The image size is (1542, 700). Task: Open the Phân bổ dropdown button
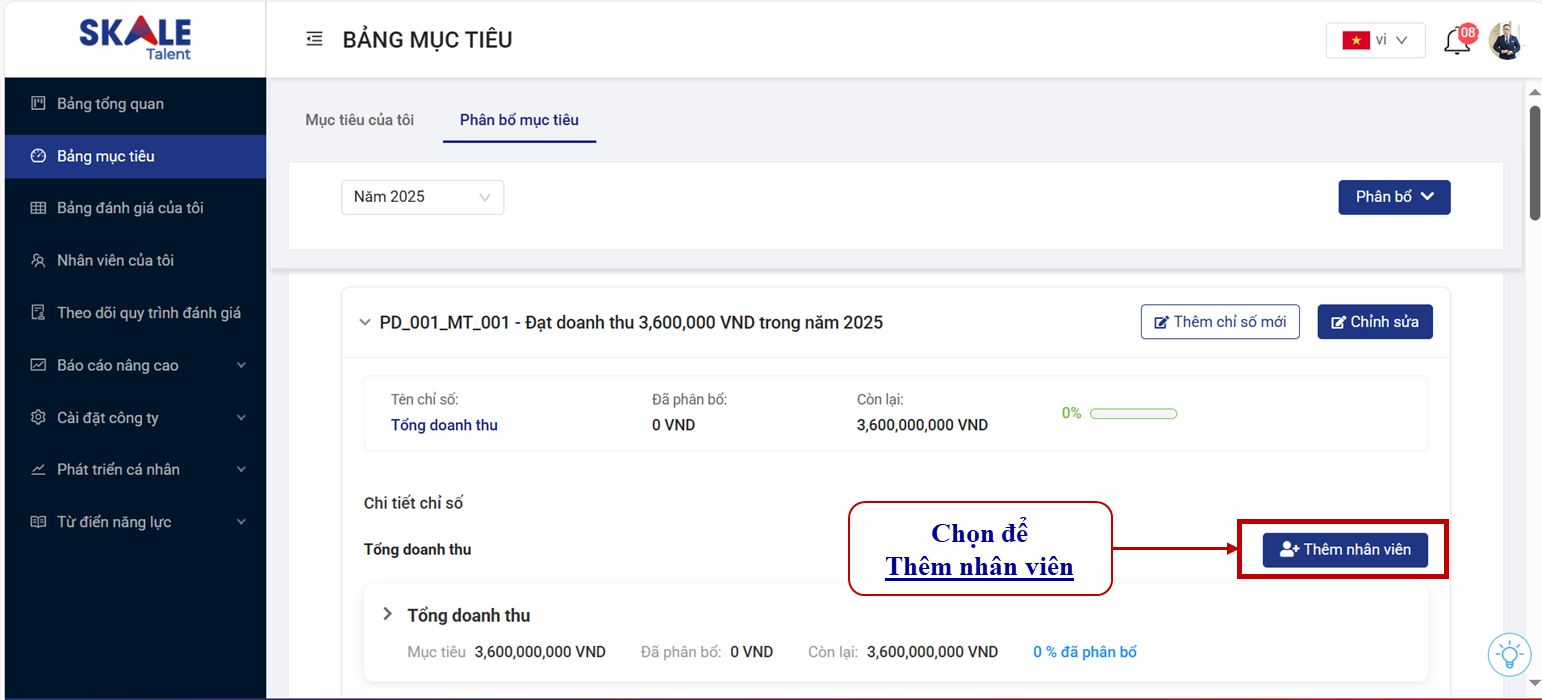(1394, 197)
